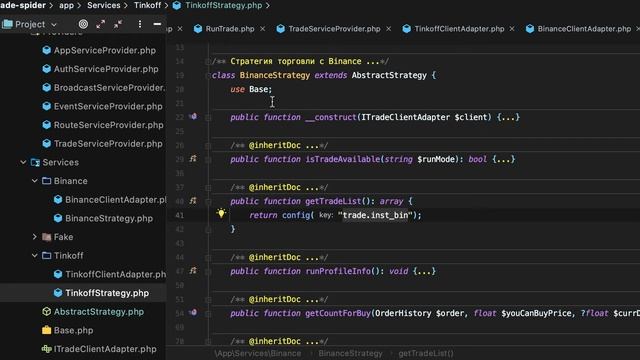Click the Collapse All icon in Project panel
This screenshot has width=640, height=360.
[x=118, y=24]
